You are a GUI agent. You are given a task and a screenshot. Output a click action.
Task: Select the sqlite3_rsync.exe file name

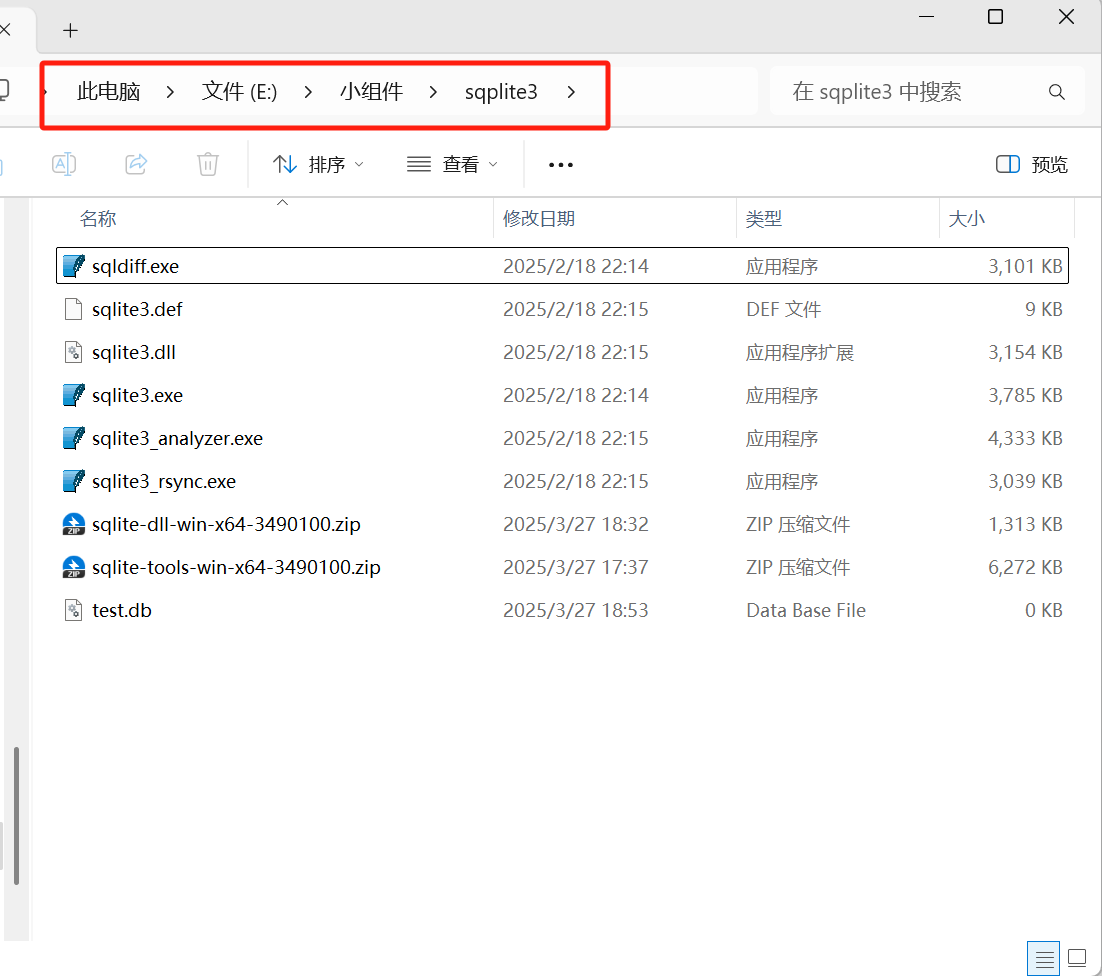point(164,481)
